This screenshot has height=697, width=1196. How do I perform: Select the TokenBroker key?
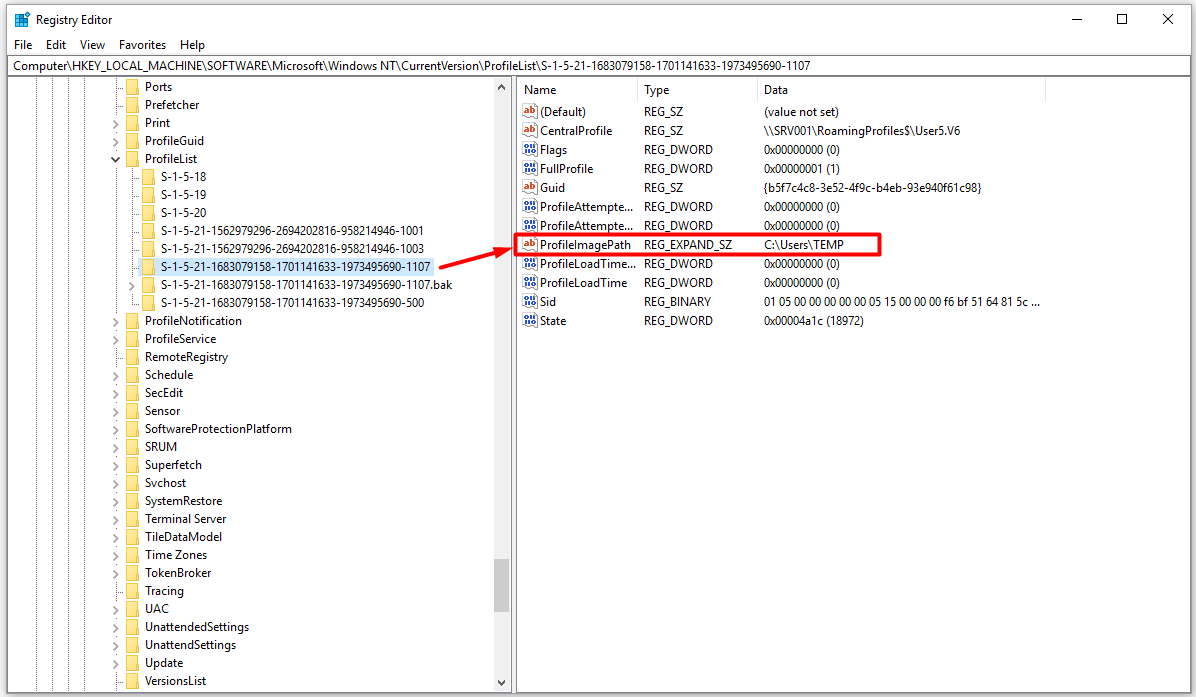pos(178,573)
